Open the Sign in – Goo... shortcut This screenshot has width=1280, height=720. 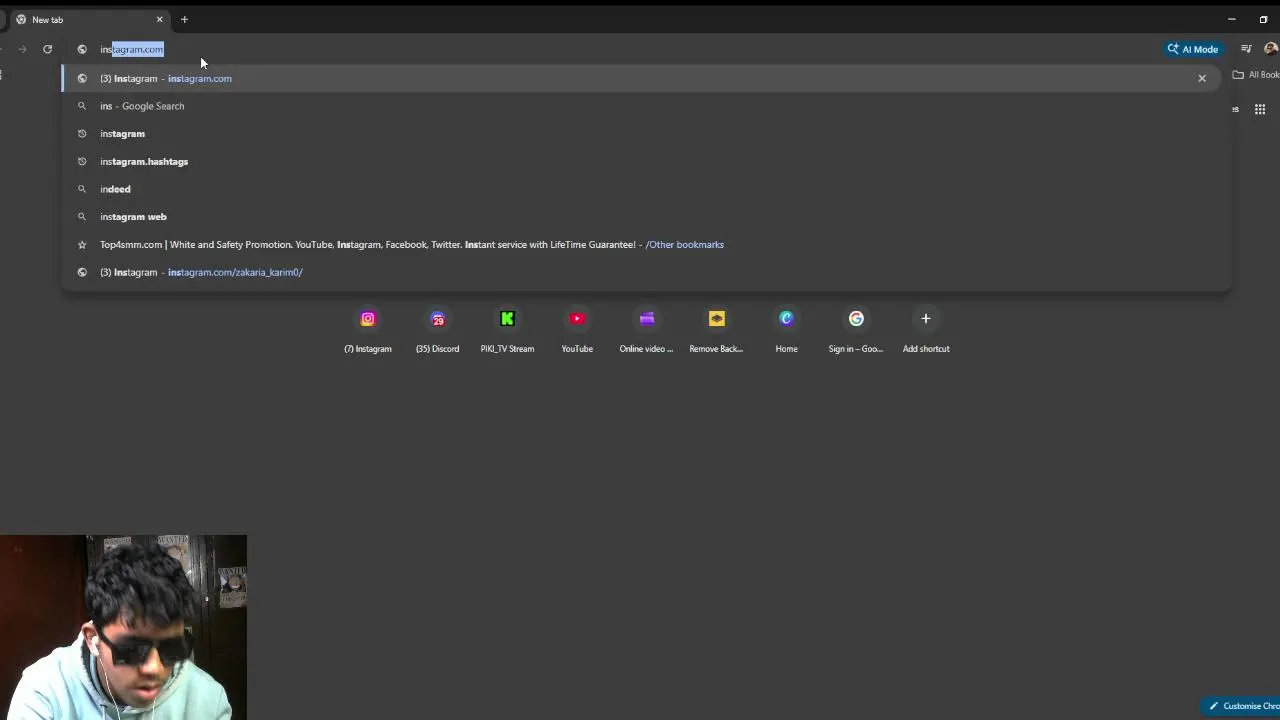(x=856, y=330)
